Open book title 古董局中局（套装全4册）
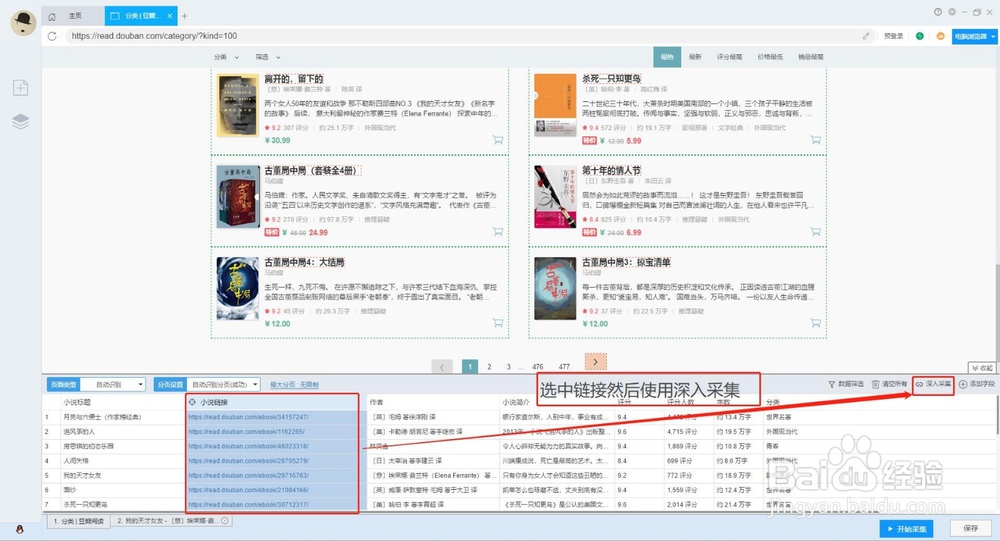Screen dimensions: 1000x541 pos(312,170)
